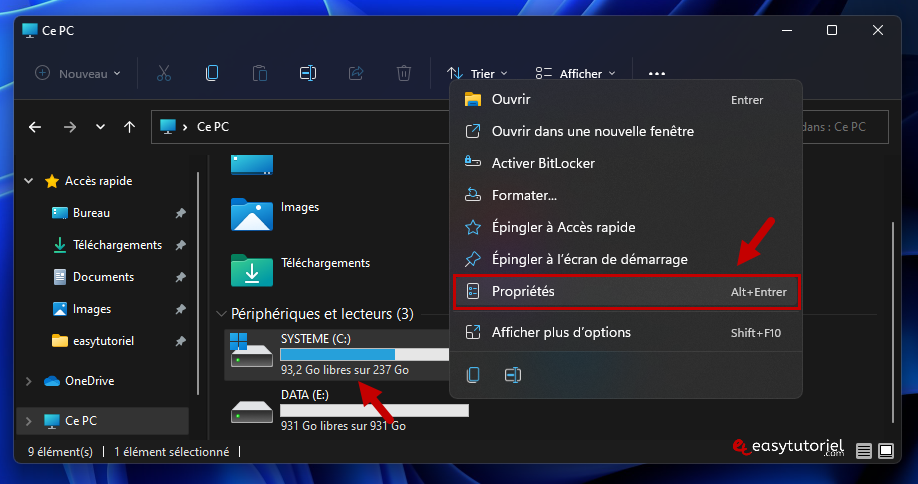Choose Épingler à l'écran de démarrage

[x=626, y=259]
